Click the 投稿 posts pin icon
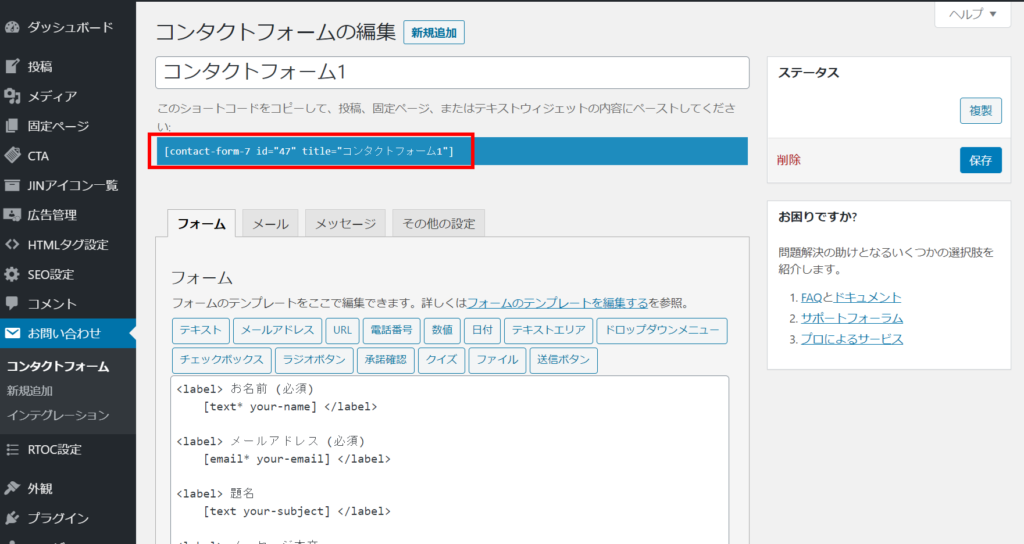 pyautogui.click(x=12, y=66)
